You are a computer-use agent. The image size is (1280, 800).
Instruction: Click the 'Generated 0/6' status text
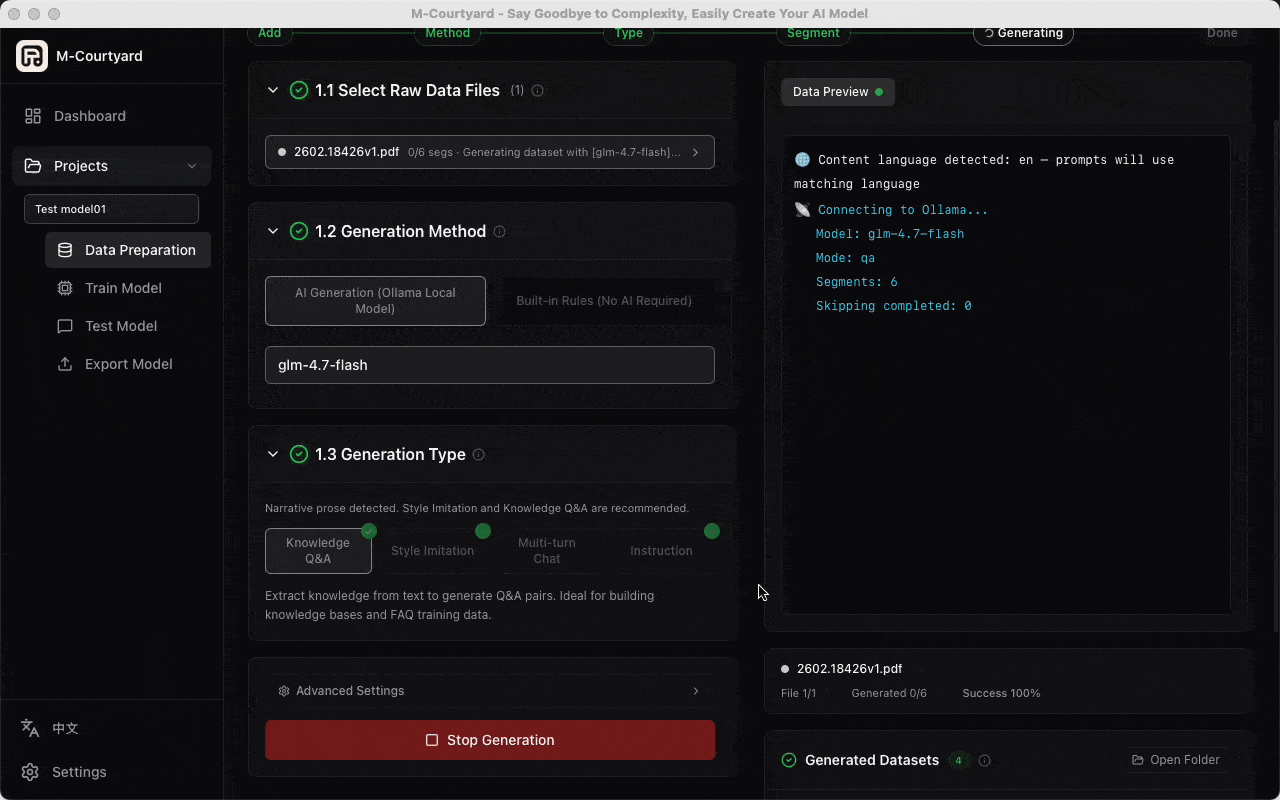(889, 693)
